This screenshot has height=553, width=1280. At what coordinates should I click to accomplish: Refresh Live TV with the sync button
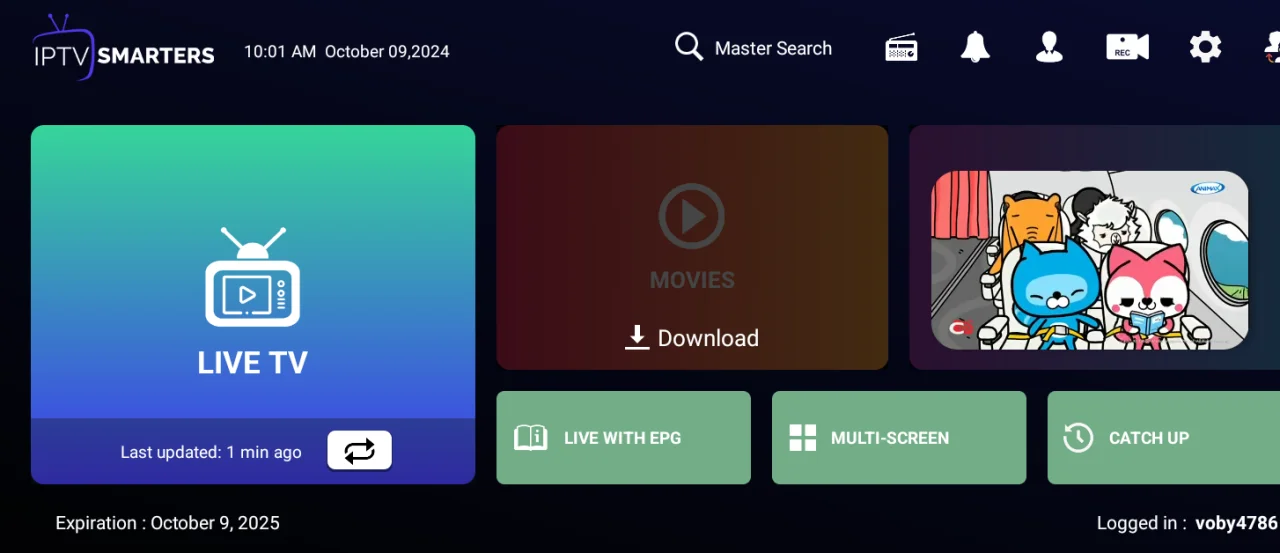[x=359, y=450]
